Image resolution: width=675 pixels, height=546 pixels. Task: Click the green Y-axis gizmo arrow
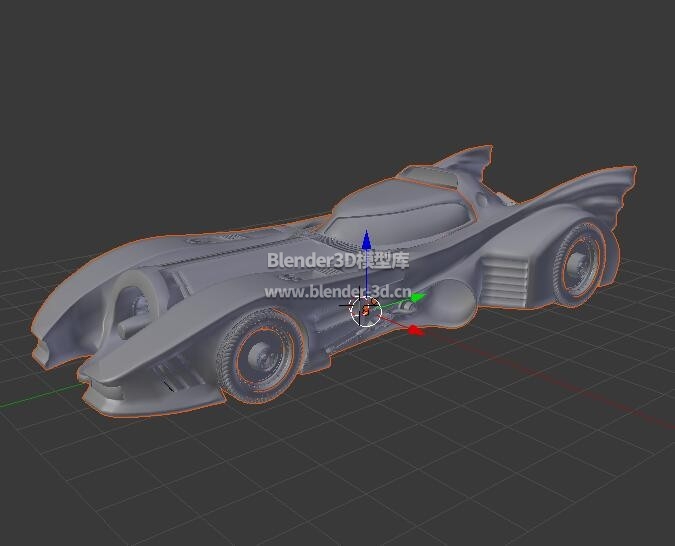click(418, 297)
